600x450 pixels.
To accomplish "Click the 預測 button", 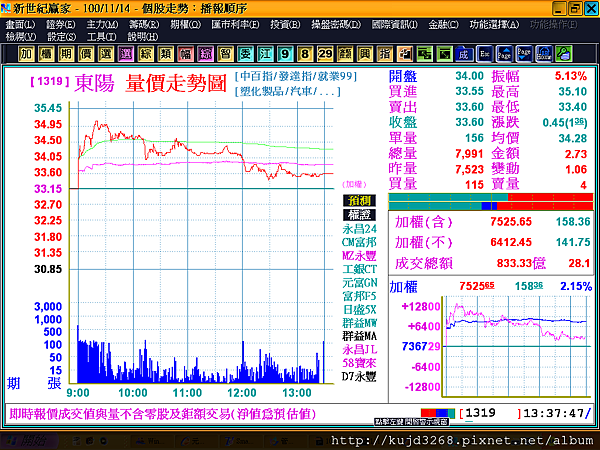I will tap(359, 201).
